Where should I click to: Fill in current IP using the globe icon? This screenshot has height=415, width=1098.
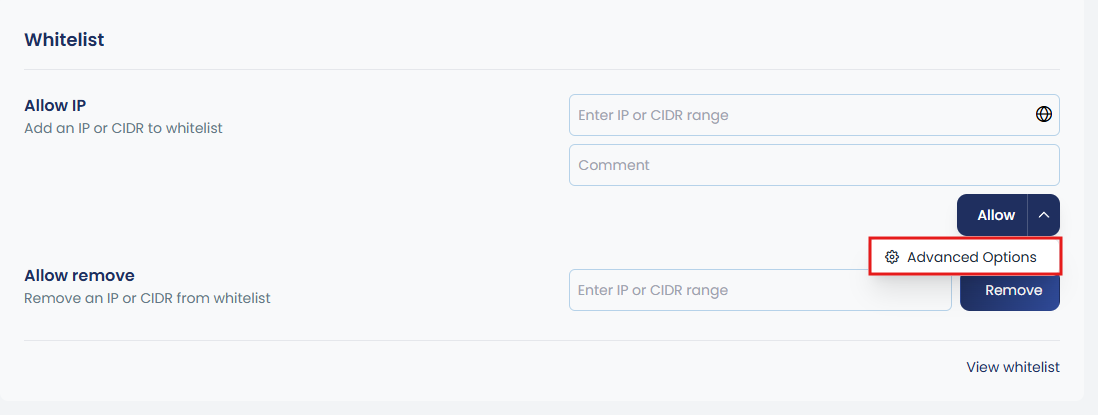tap(1043, 114)
